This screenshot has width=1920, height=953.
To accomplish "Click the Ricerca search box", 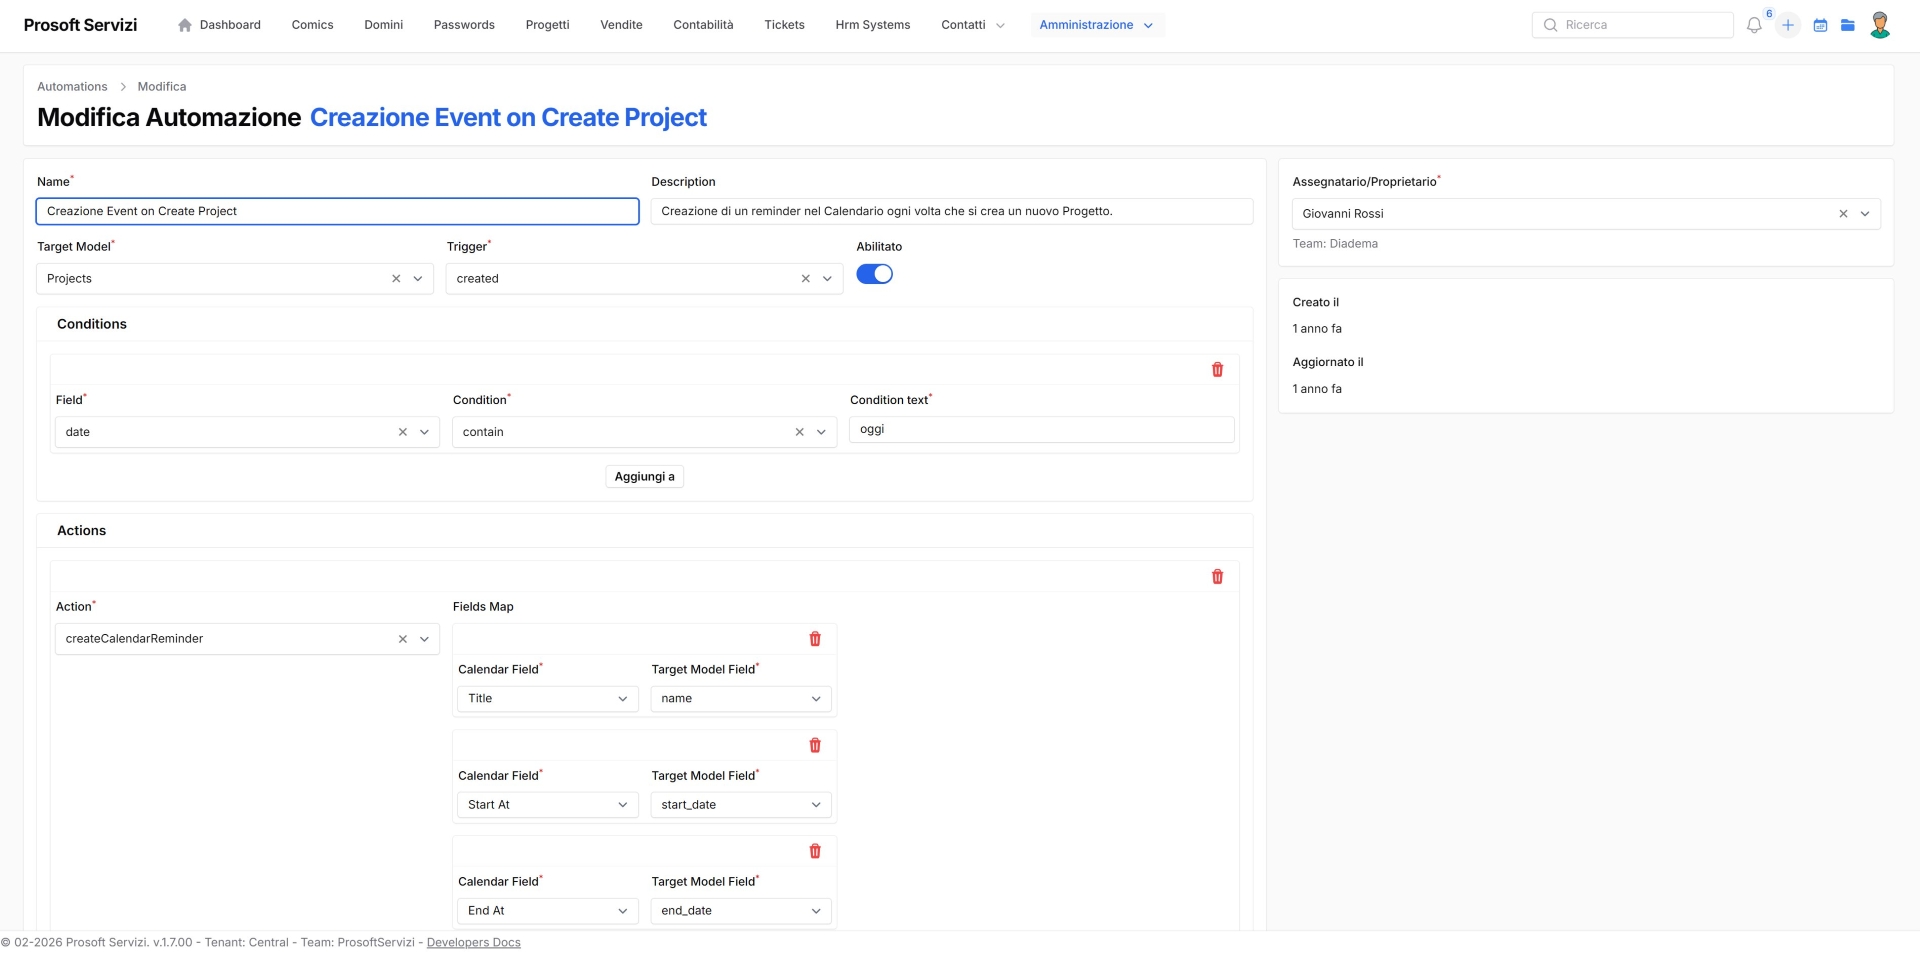I will [1632, 25].
